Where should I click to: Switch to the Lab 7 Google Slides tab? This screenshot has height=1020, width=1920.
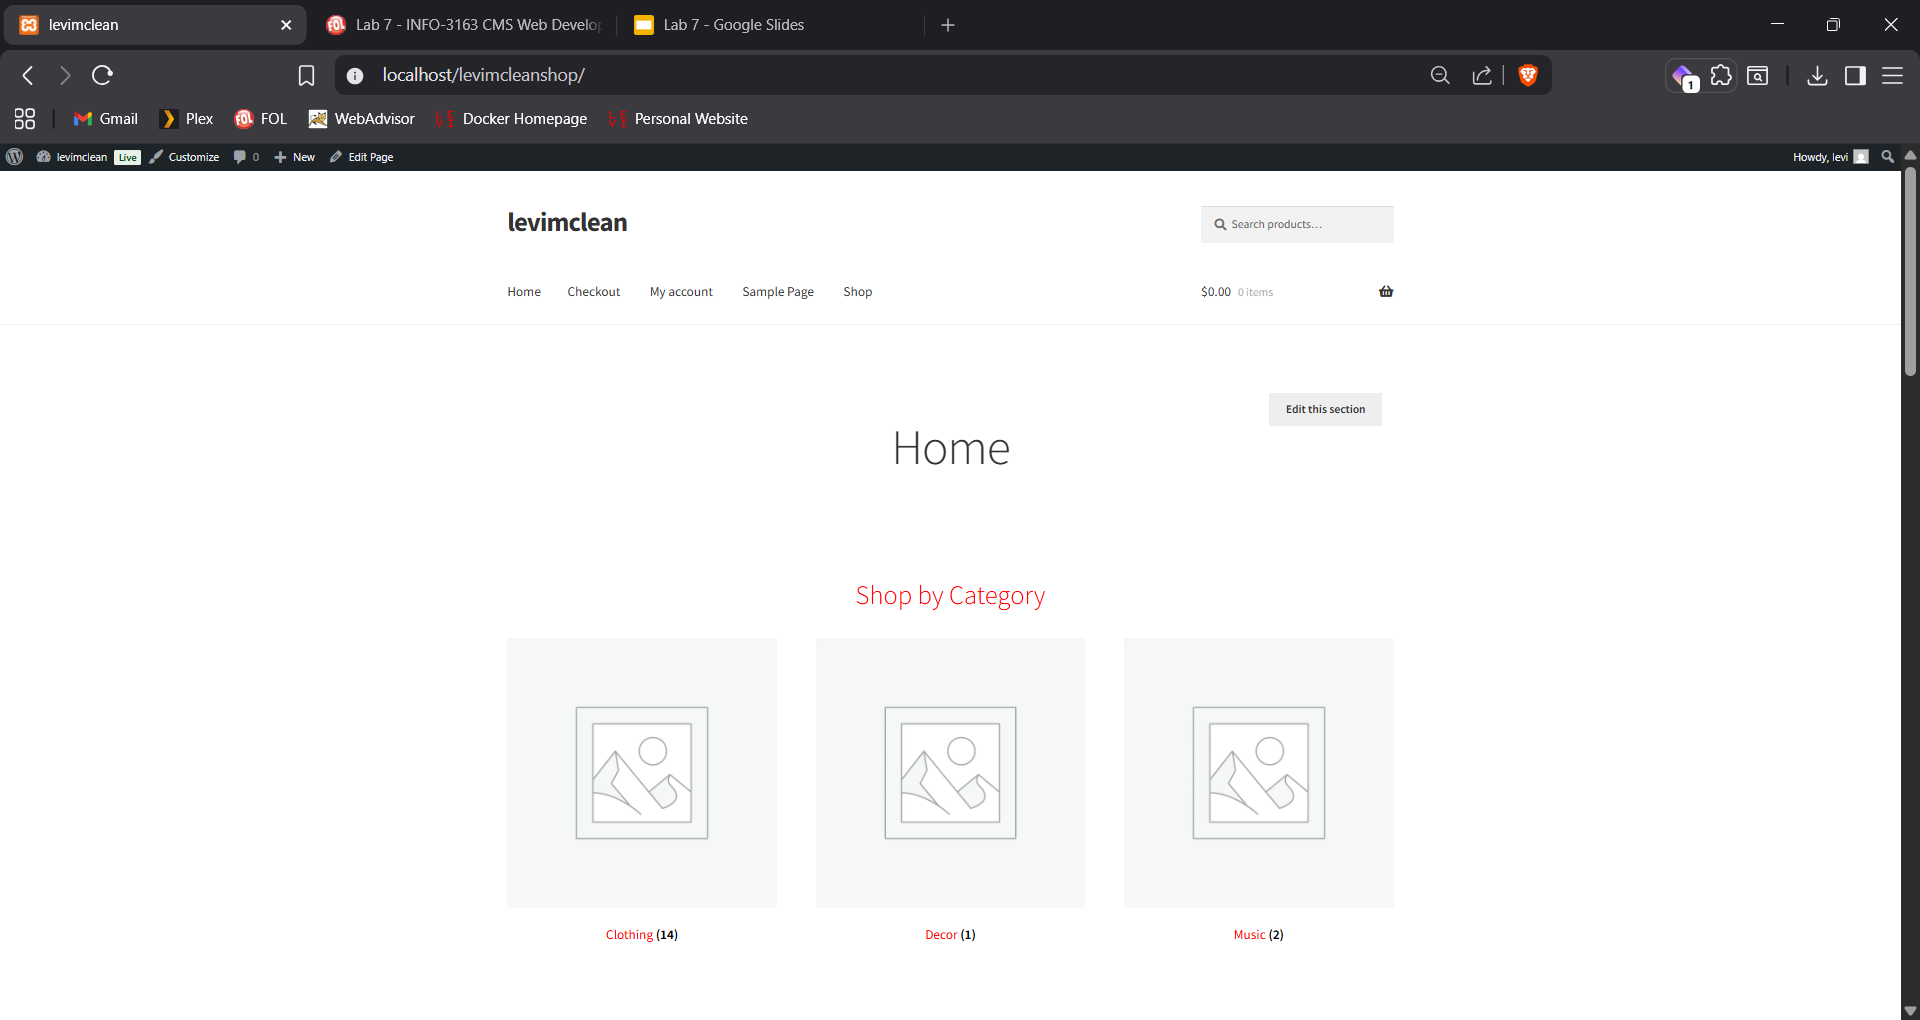(x=733, y=25)
